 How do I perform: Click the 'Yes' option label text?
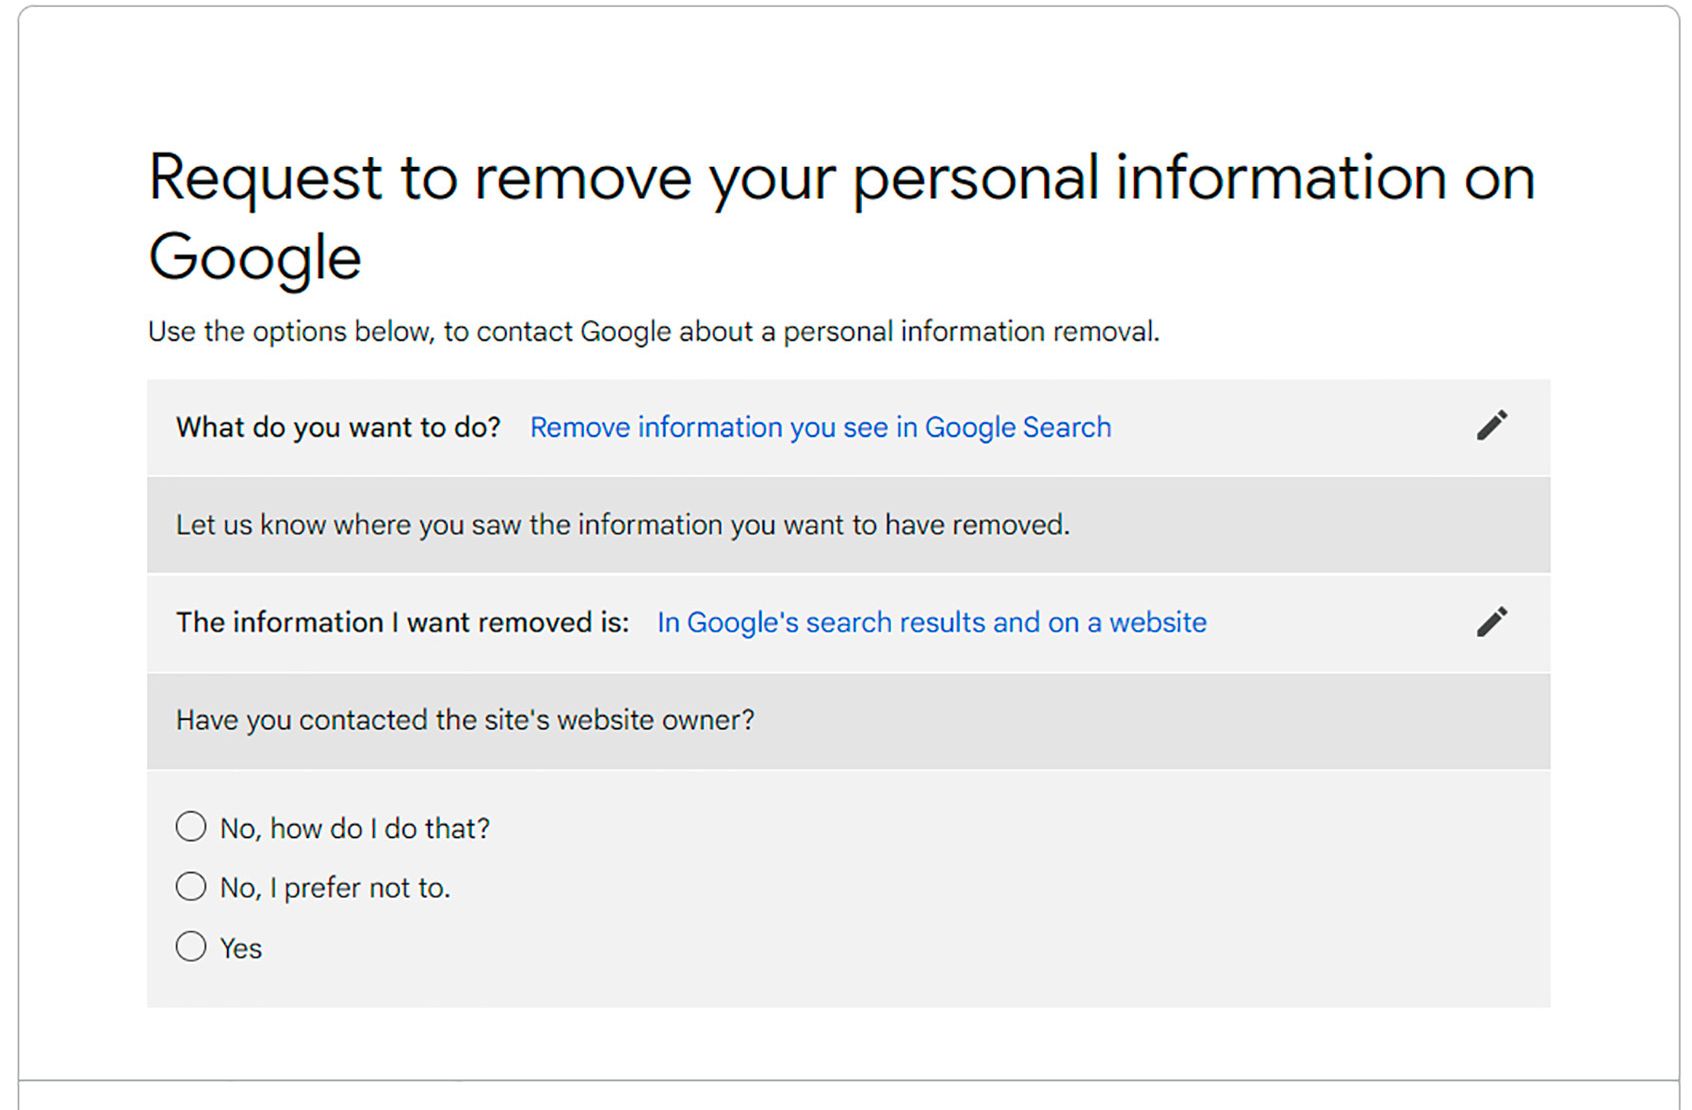click(241, 949)
